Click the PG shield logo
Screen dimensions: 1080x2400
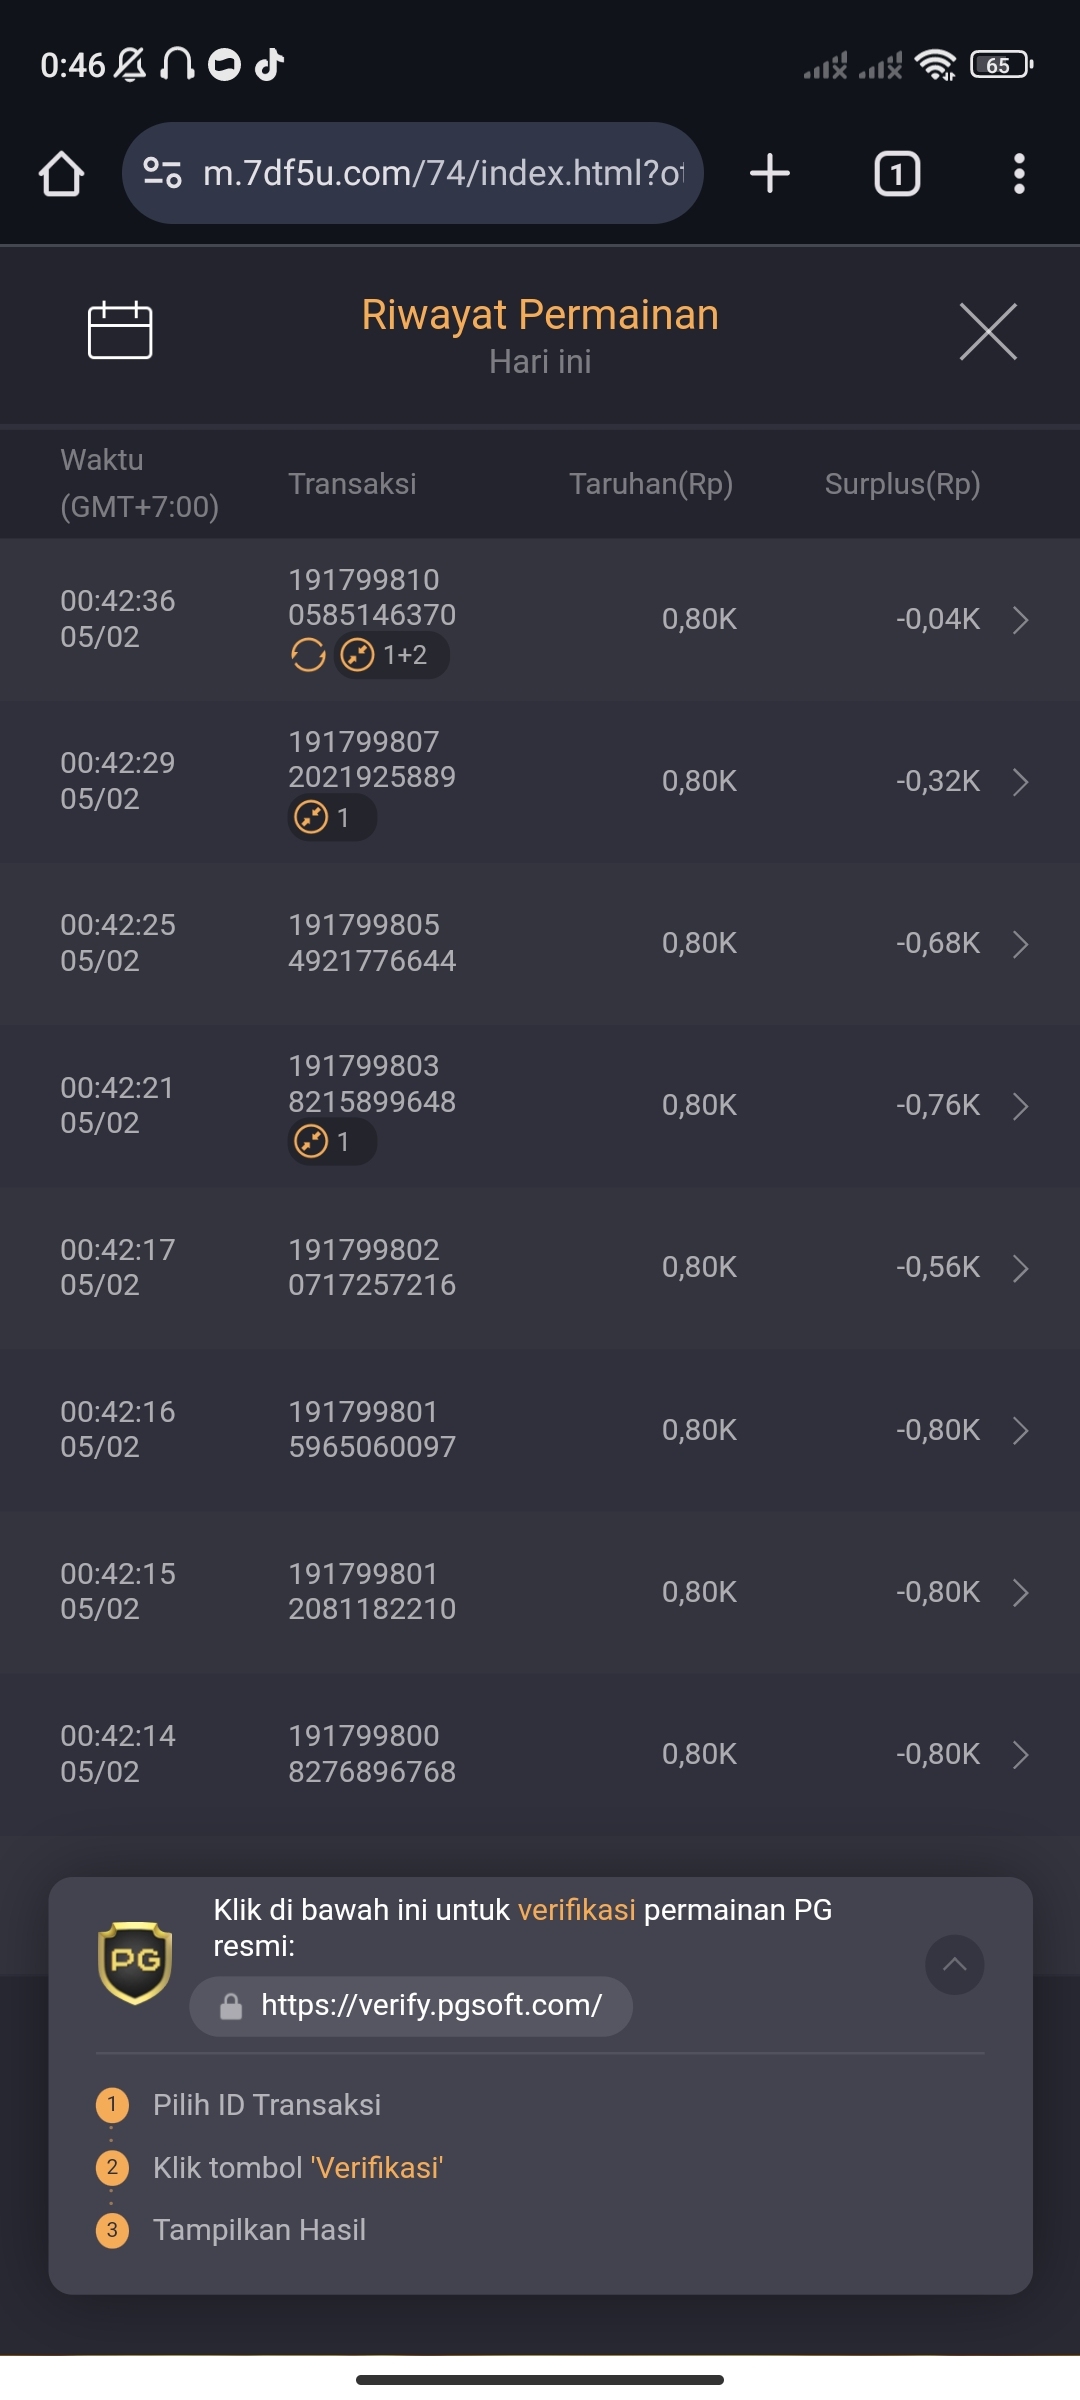pyautogui.click(x=135, y=1963)
